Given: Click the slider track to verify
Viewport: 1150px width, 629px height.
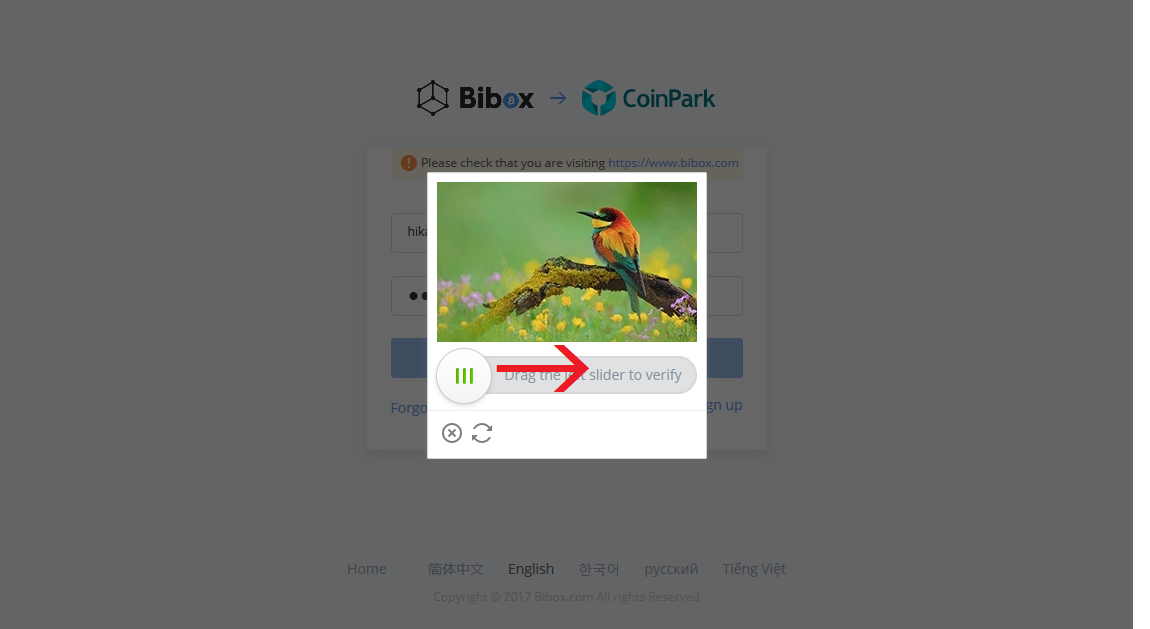Looking at the screenshot, I should point(593,375).
